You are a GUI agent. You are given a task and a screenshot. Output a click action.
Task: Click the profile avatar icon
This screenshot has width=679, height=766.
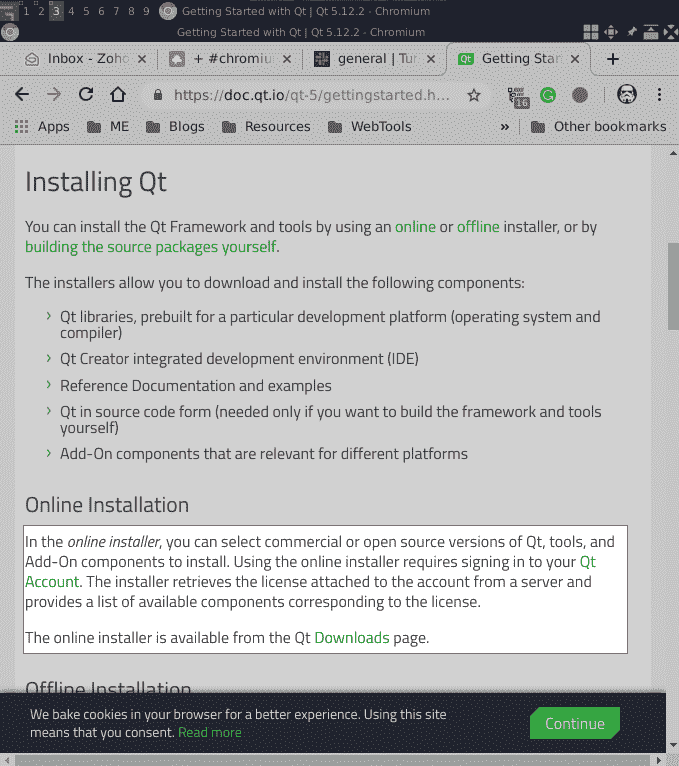627,95
